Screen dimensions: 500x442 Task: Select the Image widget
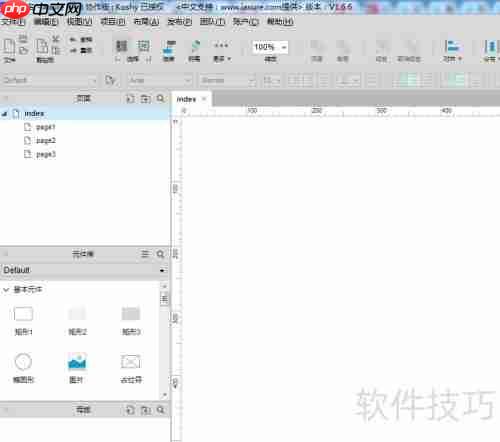coord(77,368)
